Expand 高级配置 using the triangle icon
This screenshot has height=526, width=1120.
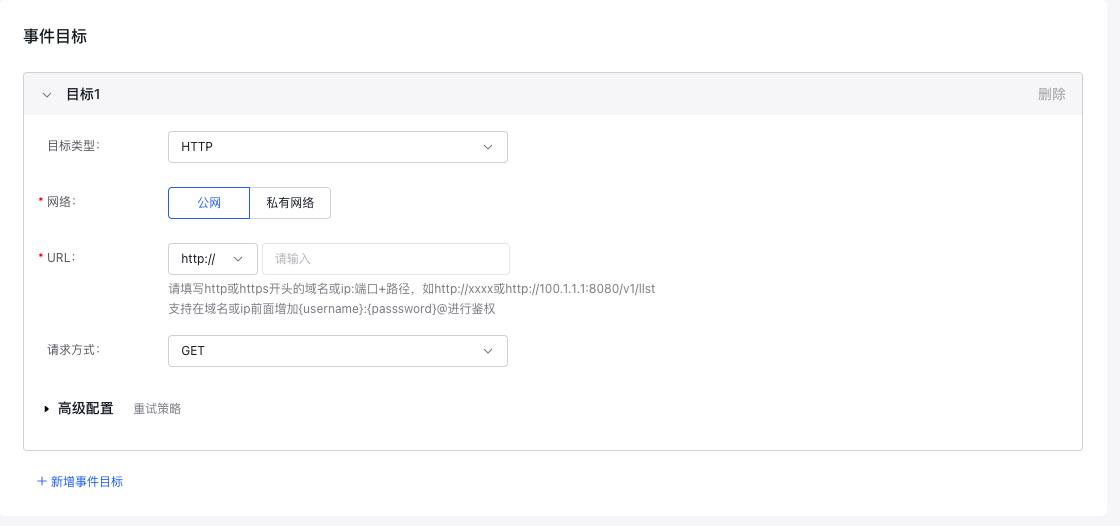(46, 409)
